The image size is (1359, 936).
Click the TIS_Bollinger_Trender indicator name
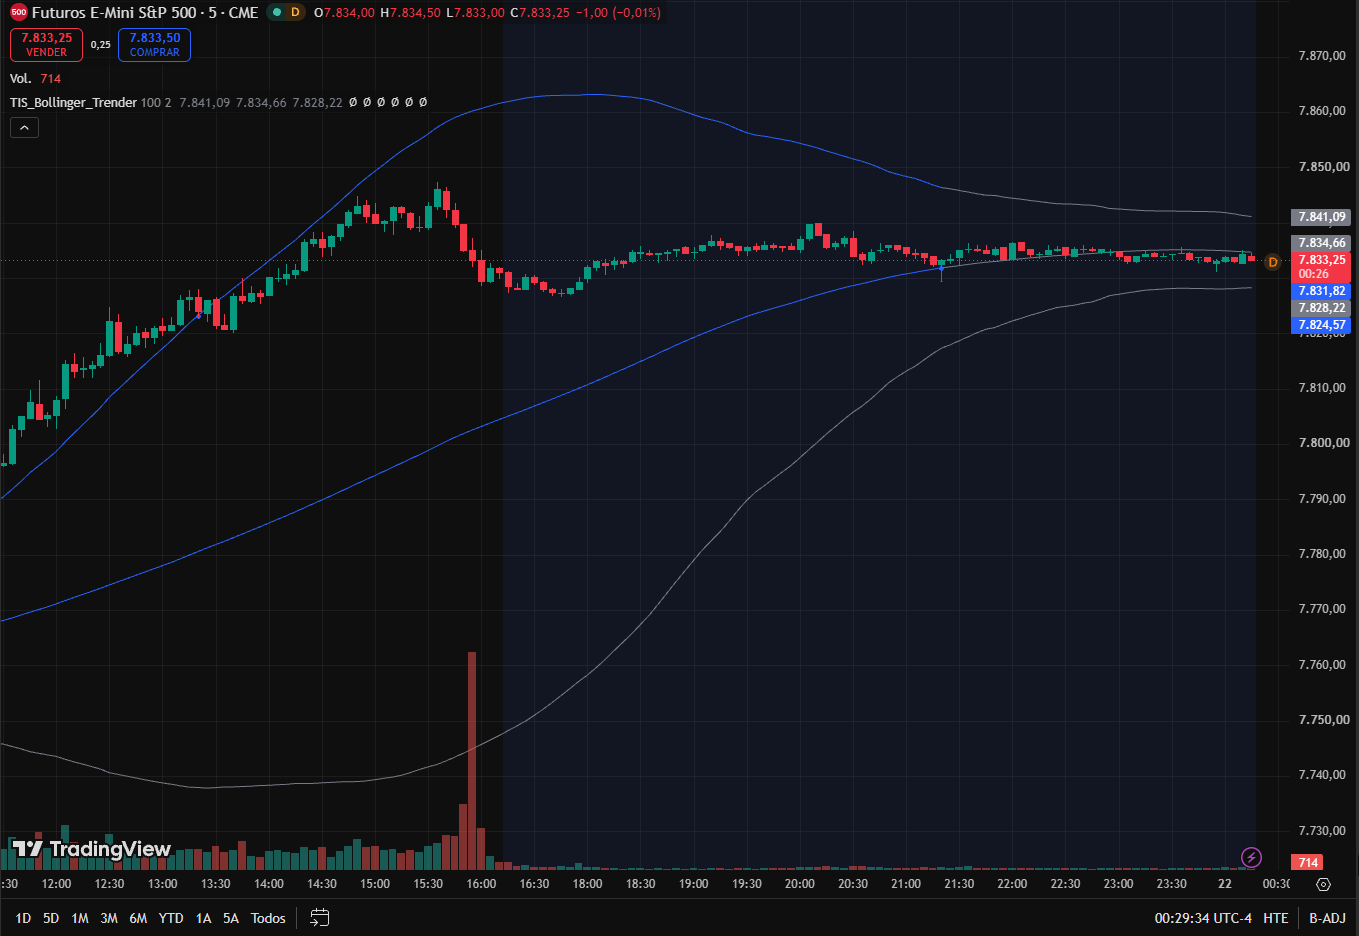pos(73,102)
